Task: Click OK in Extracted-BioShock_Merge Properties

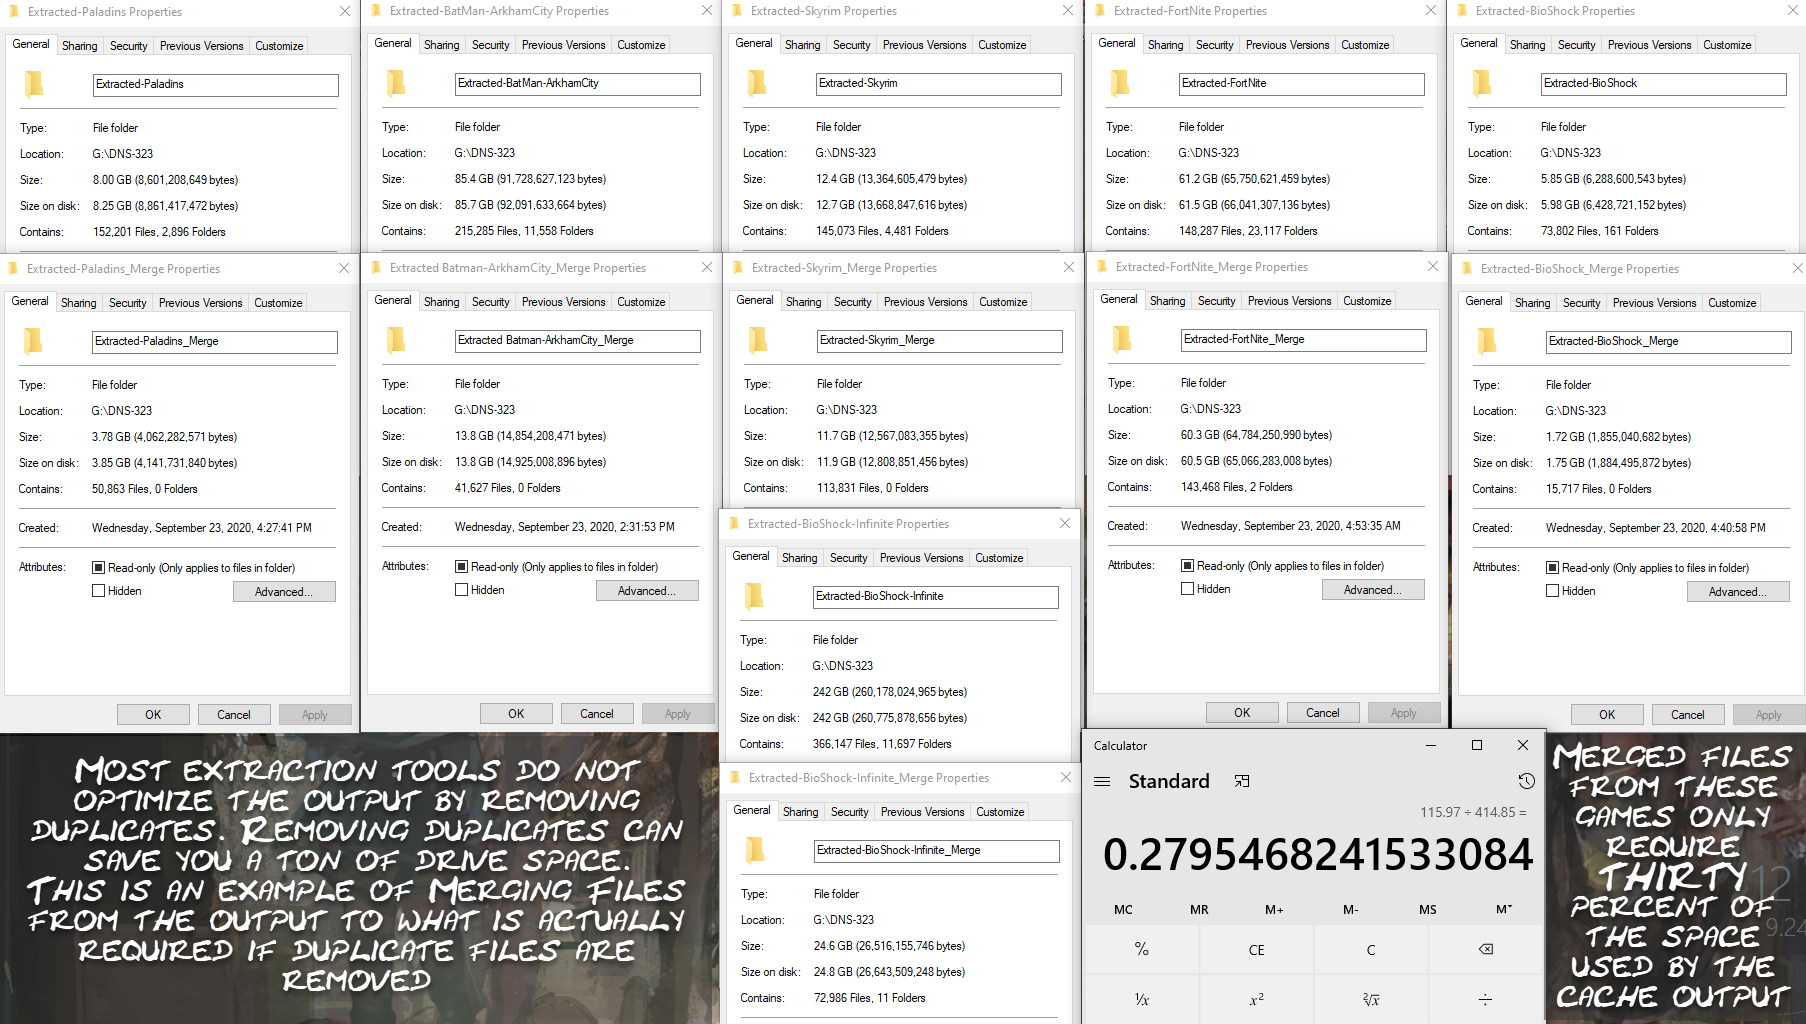Action: (x=1607, y=715)
